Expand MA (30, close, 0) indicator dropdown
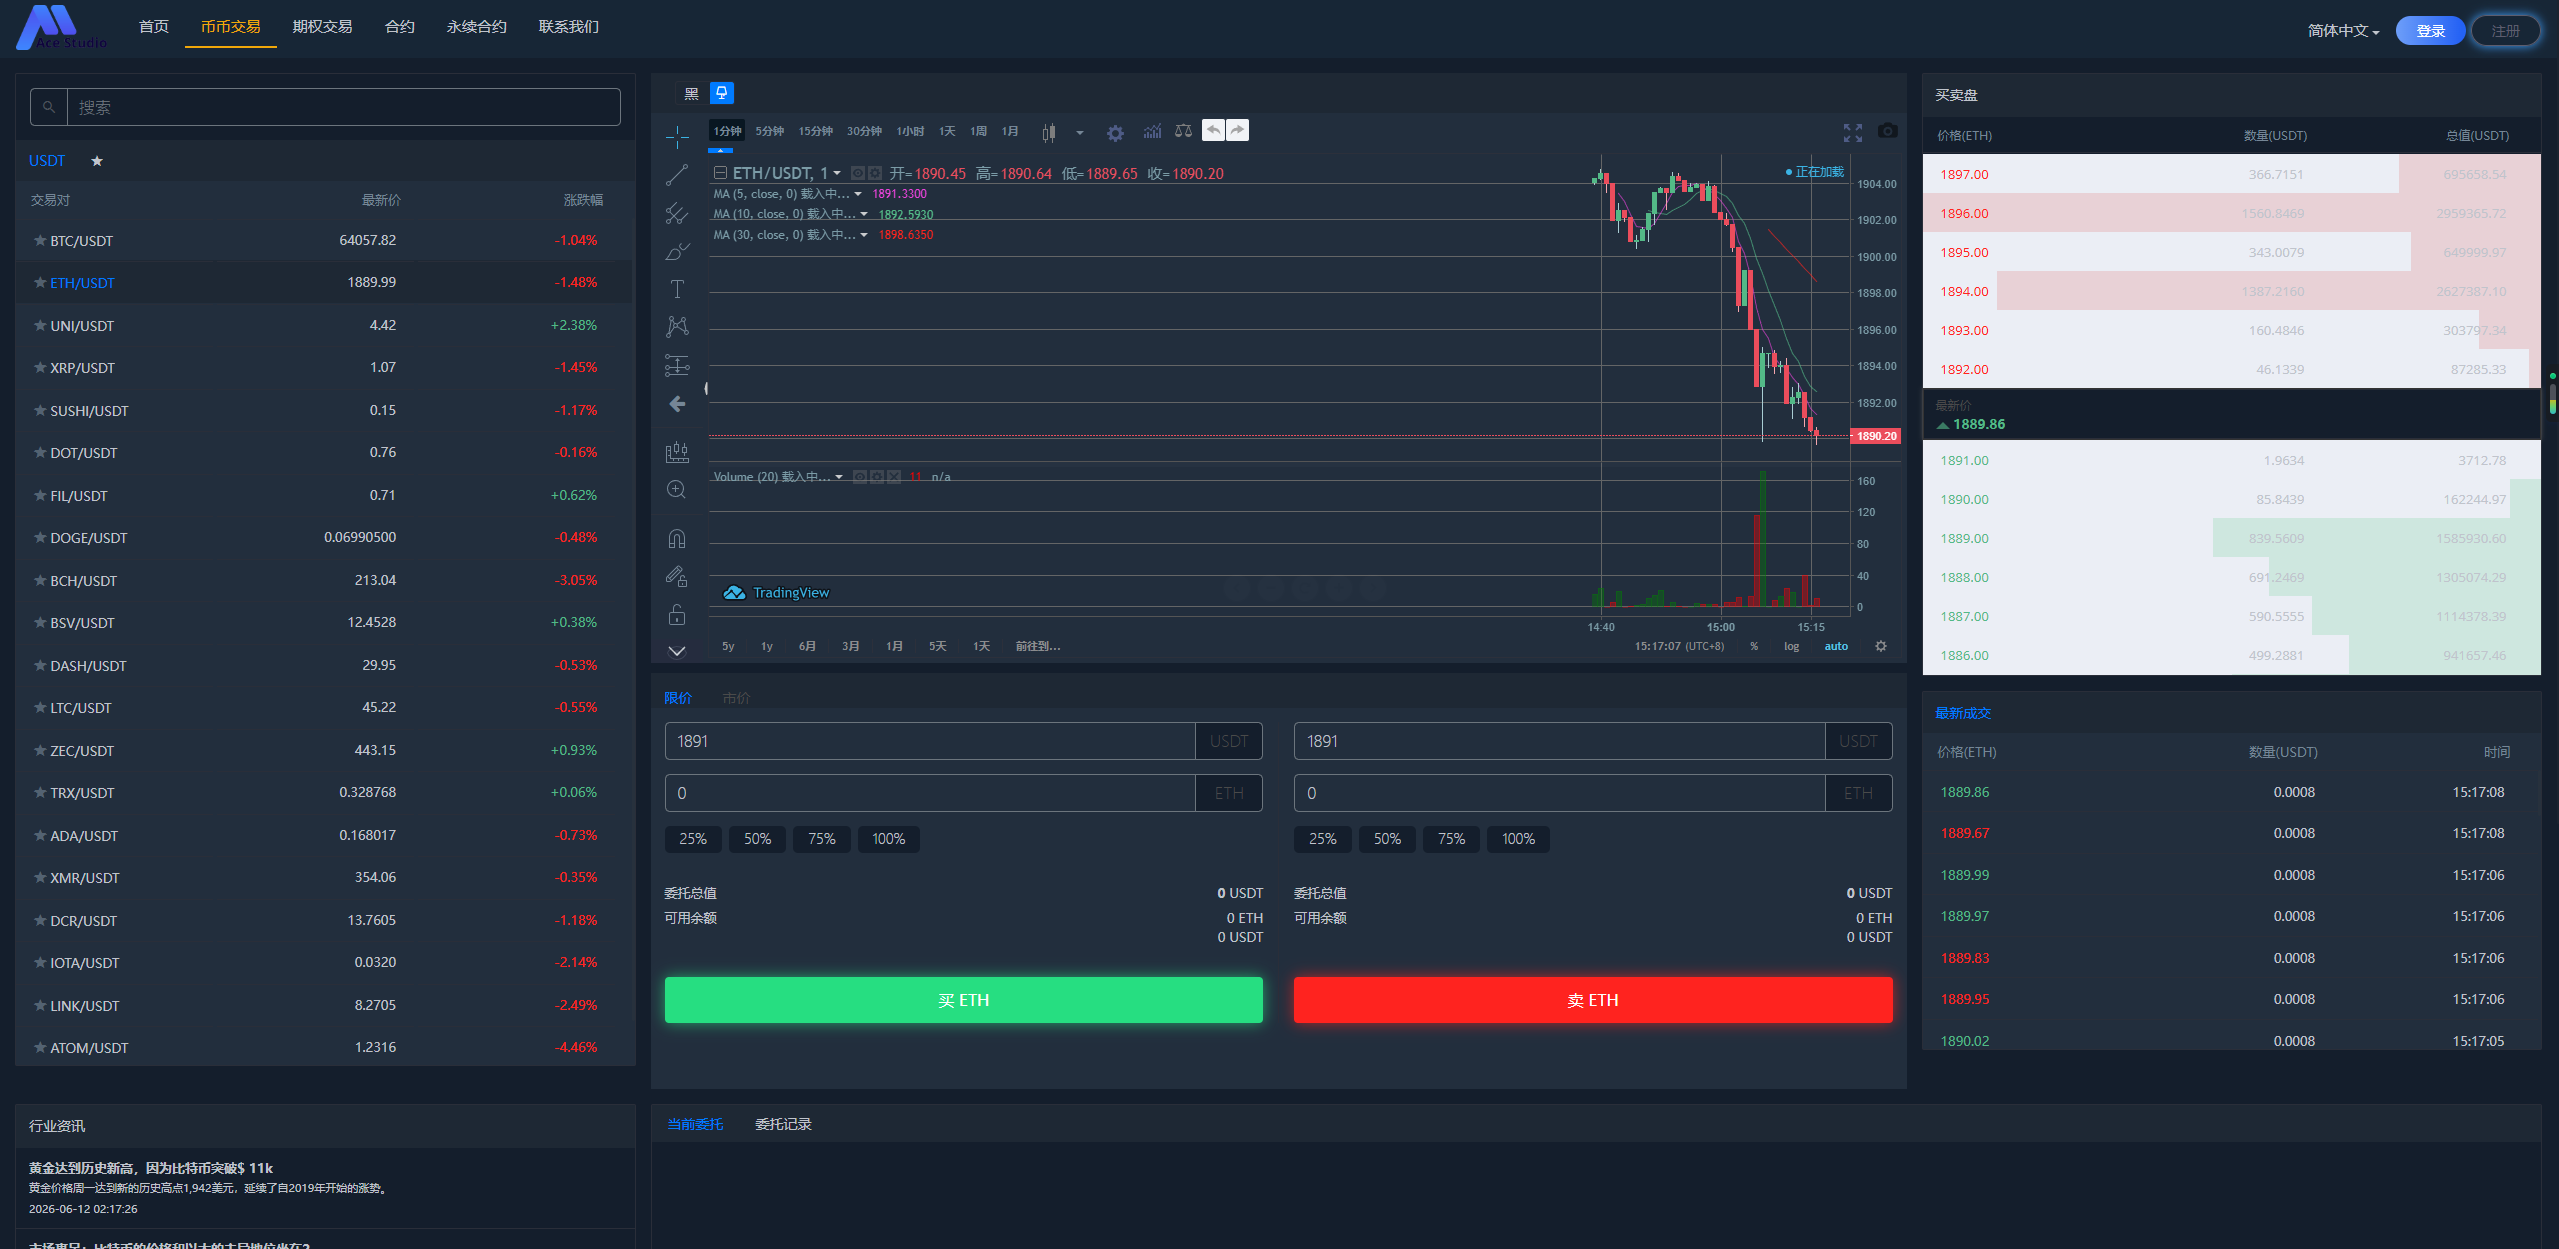Image resolution: width=2559 pixels, height=1249 pixels. (864, 235)
